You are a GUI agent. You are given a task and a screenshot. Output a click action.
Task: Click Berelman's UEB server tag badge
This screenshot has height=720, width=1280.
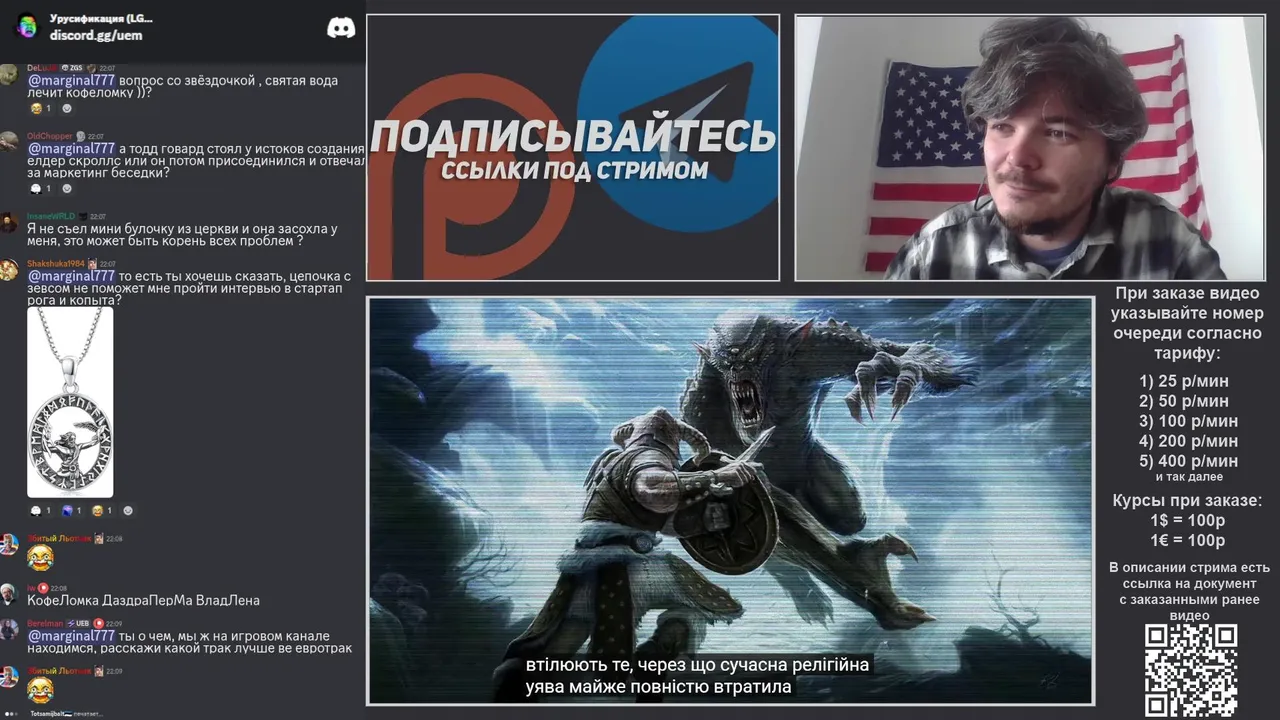point(79,623)
